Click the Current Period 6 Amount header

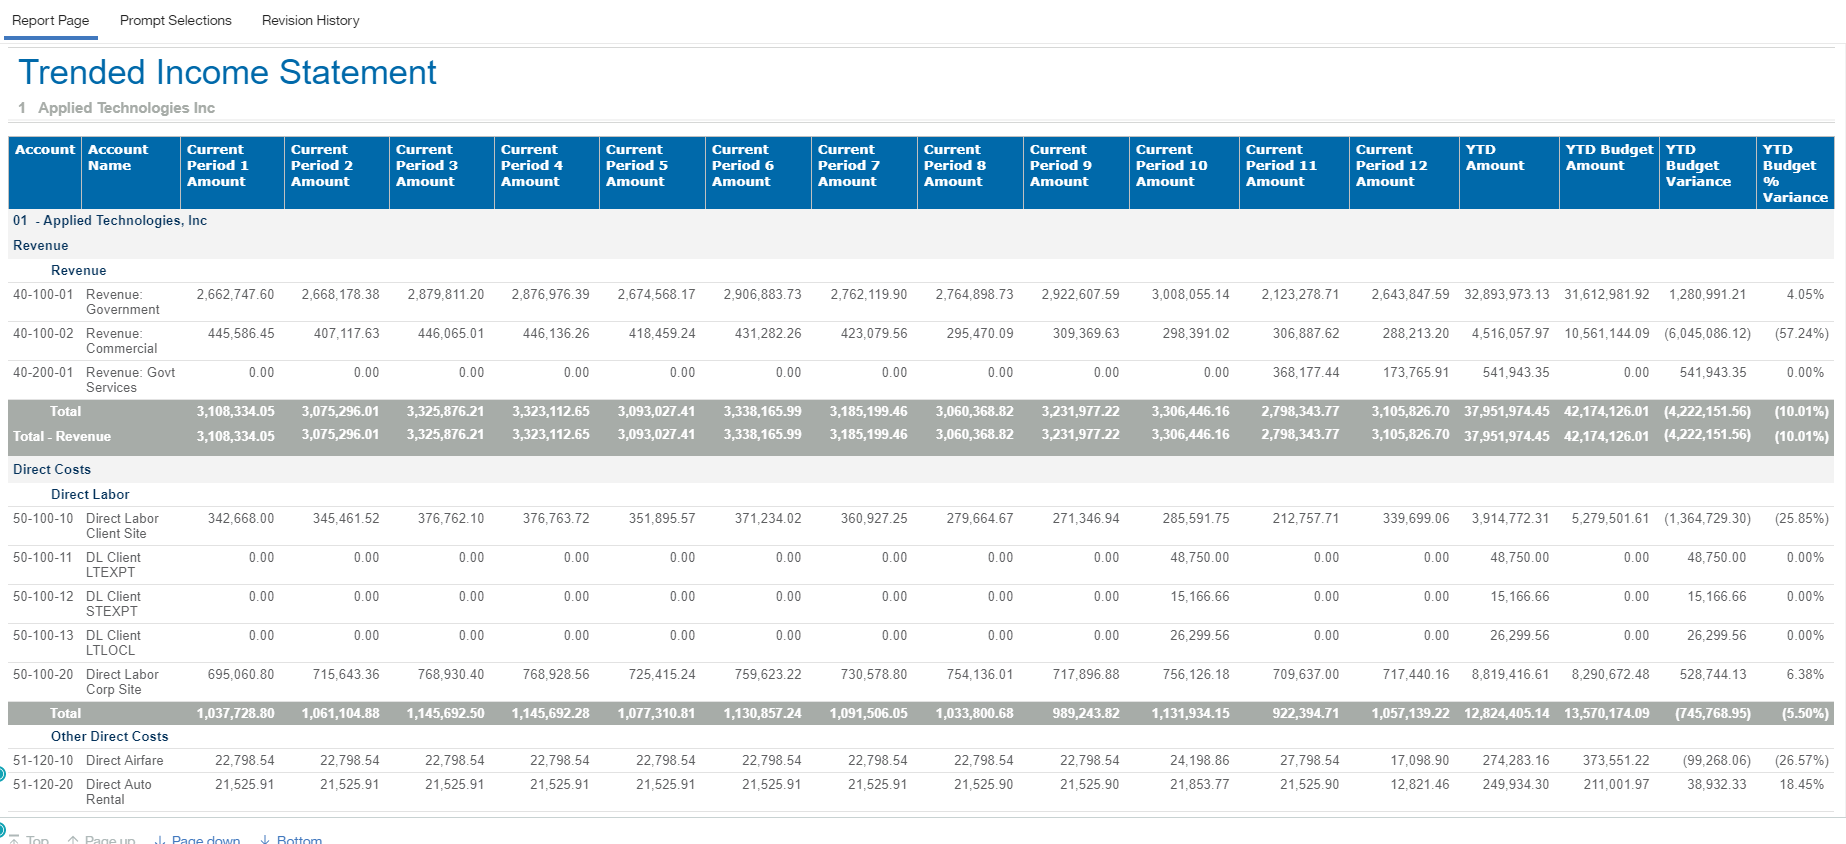point(742,166)
